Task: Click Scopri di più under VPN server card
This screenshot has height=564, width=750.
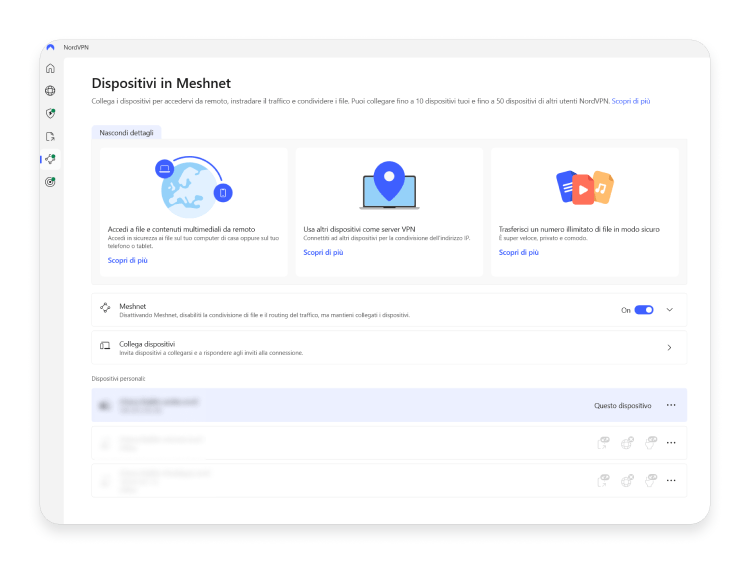Action: (x=323, y=253)
